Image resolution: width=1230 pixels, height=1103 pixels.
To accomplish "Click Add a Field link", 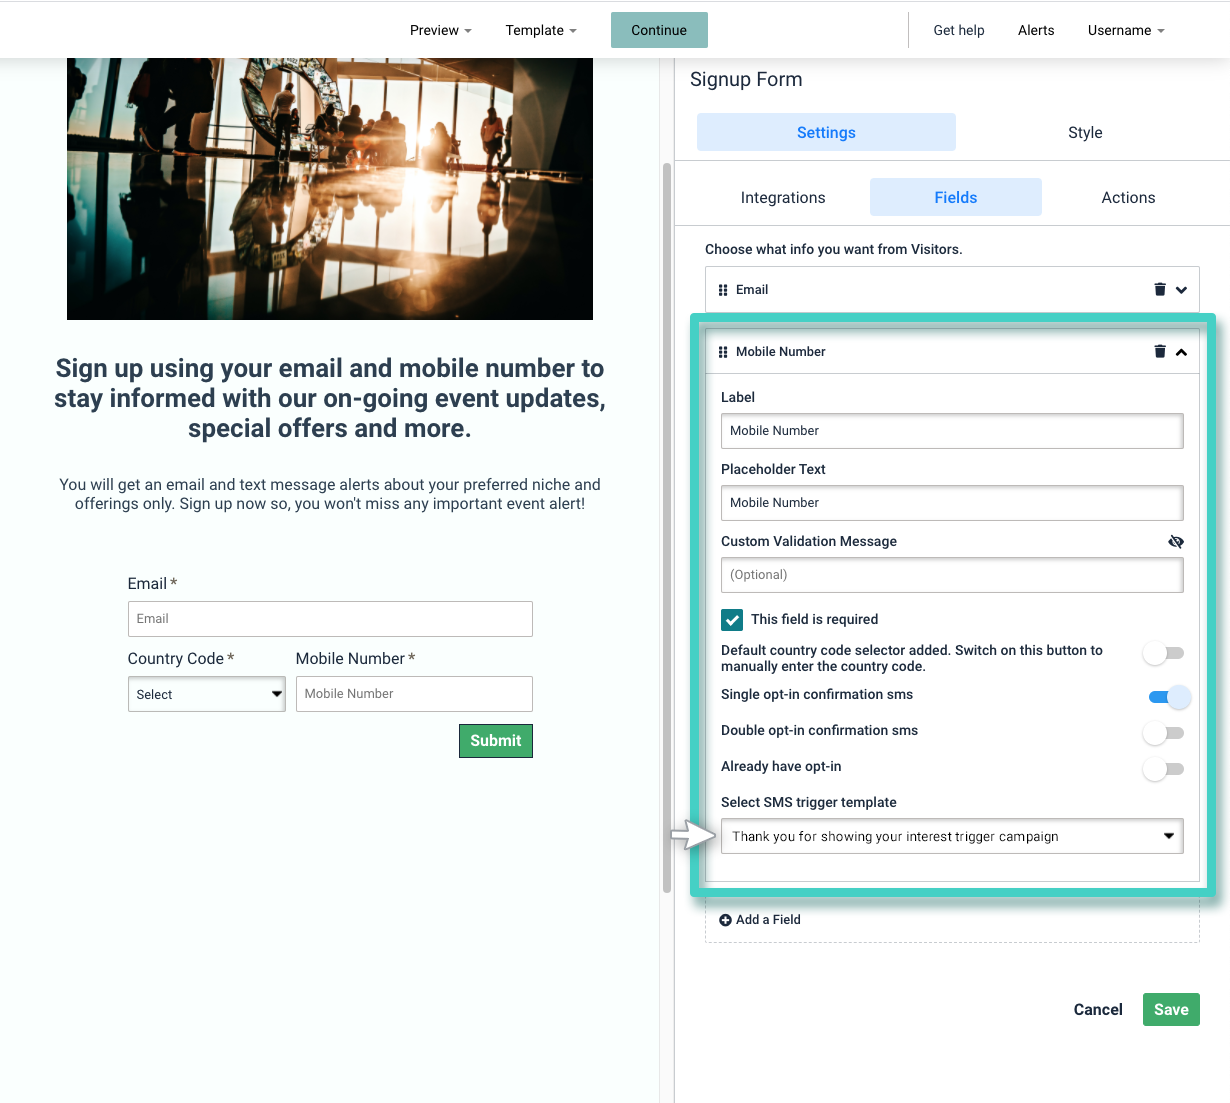I will point(768,920).
